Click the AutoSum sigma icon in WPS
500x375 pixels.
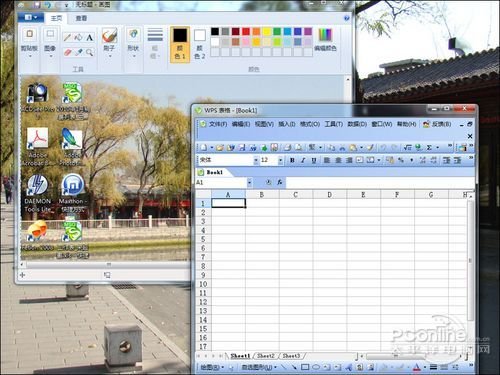click(430, 147)
